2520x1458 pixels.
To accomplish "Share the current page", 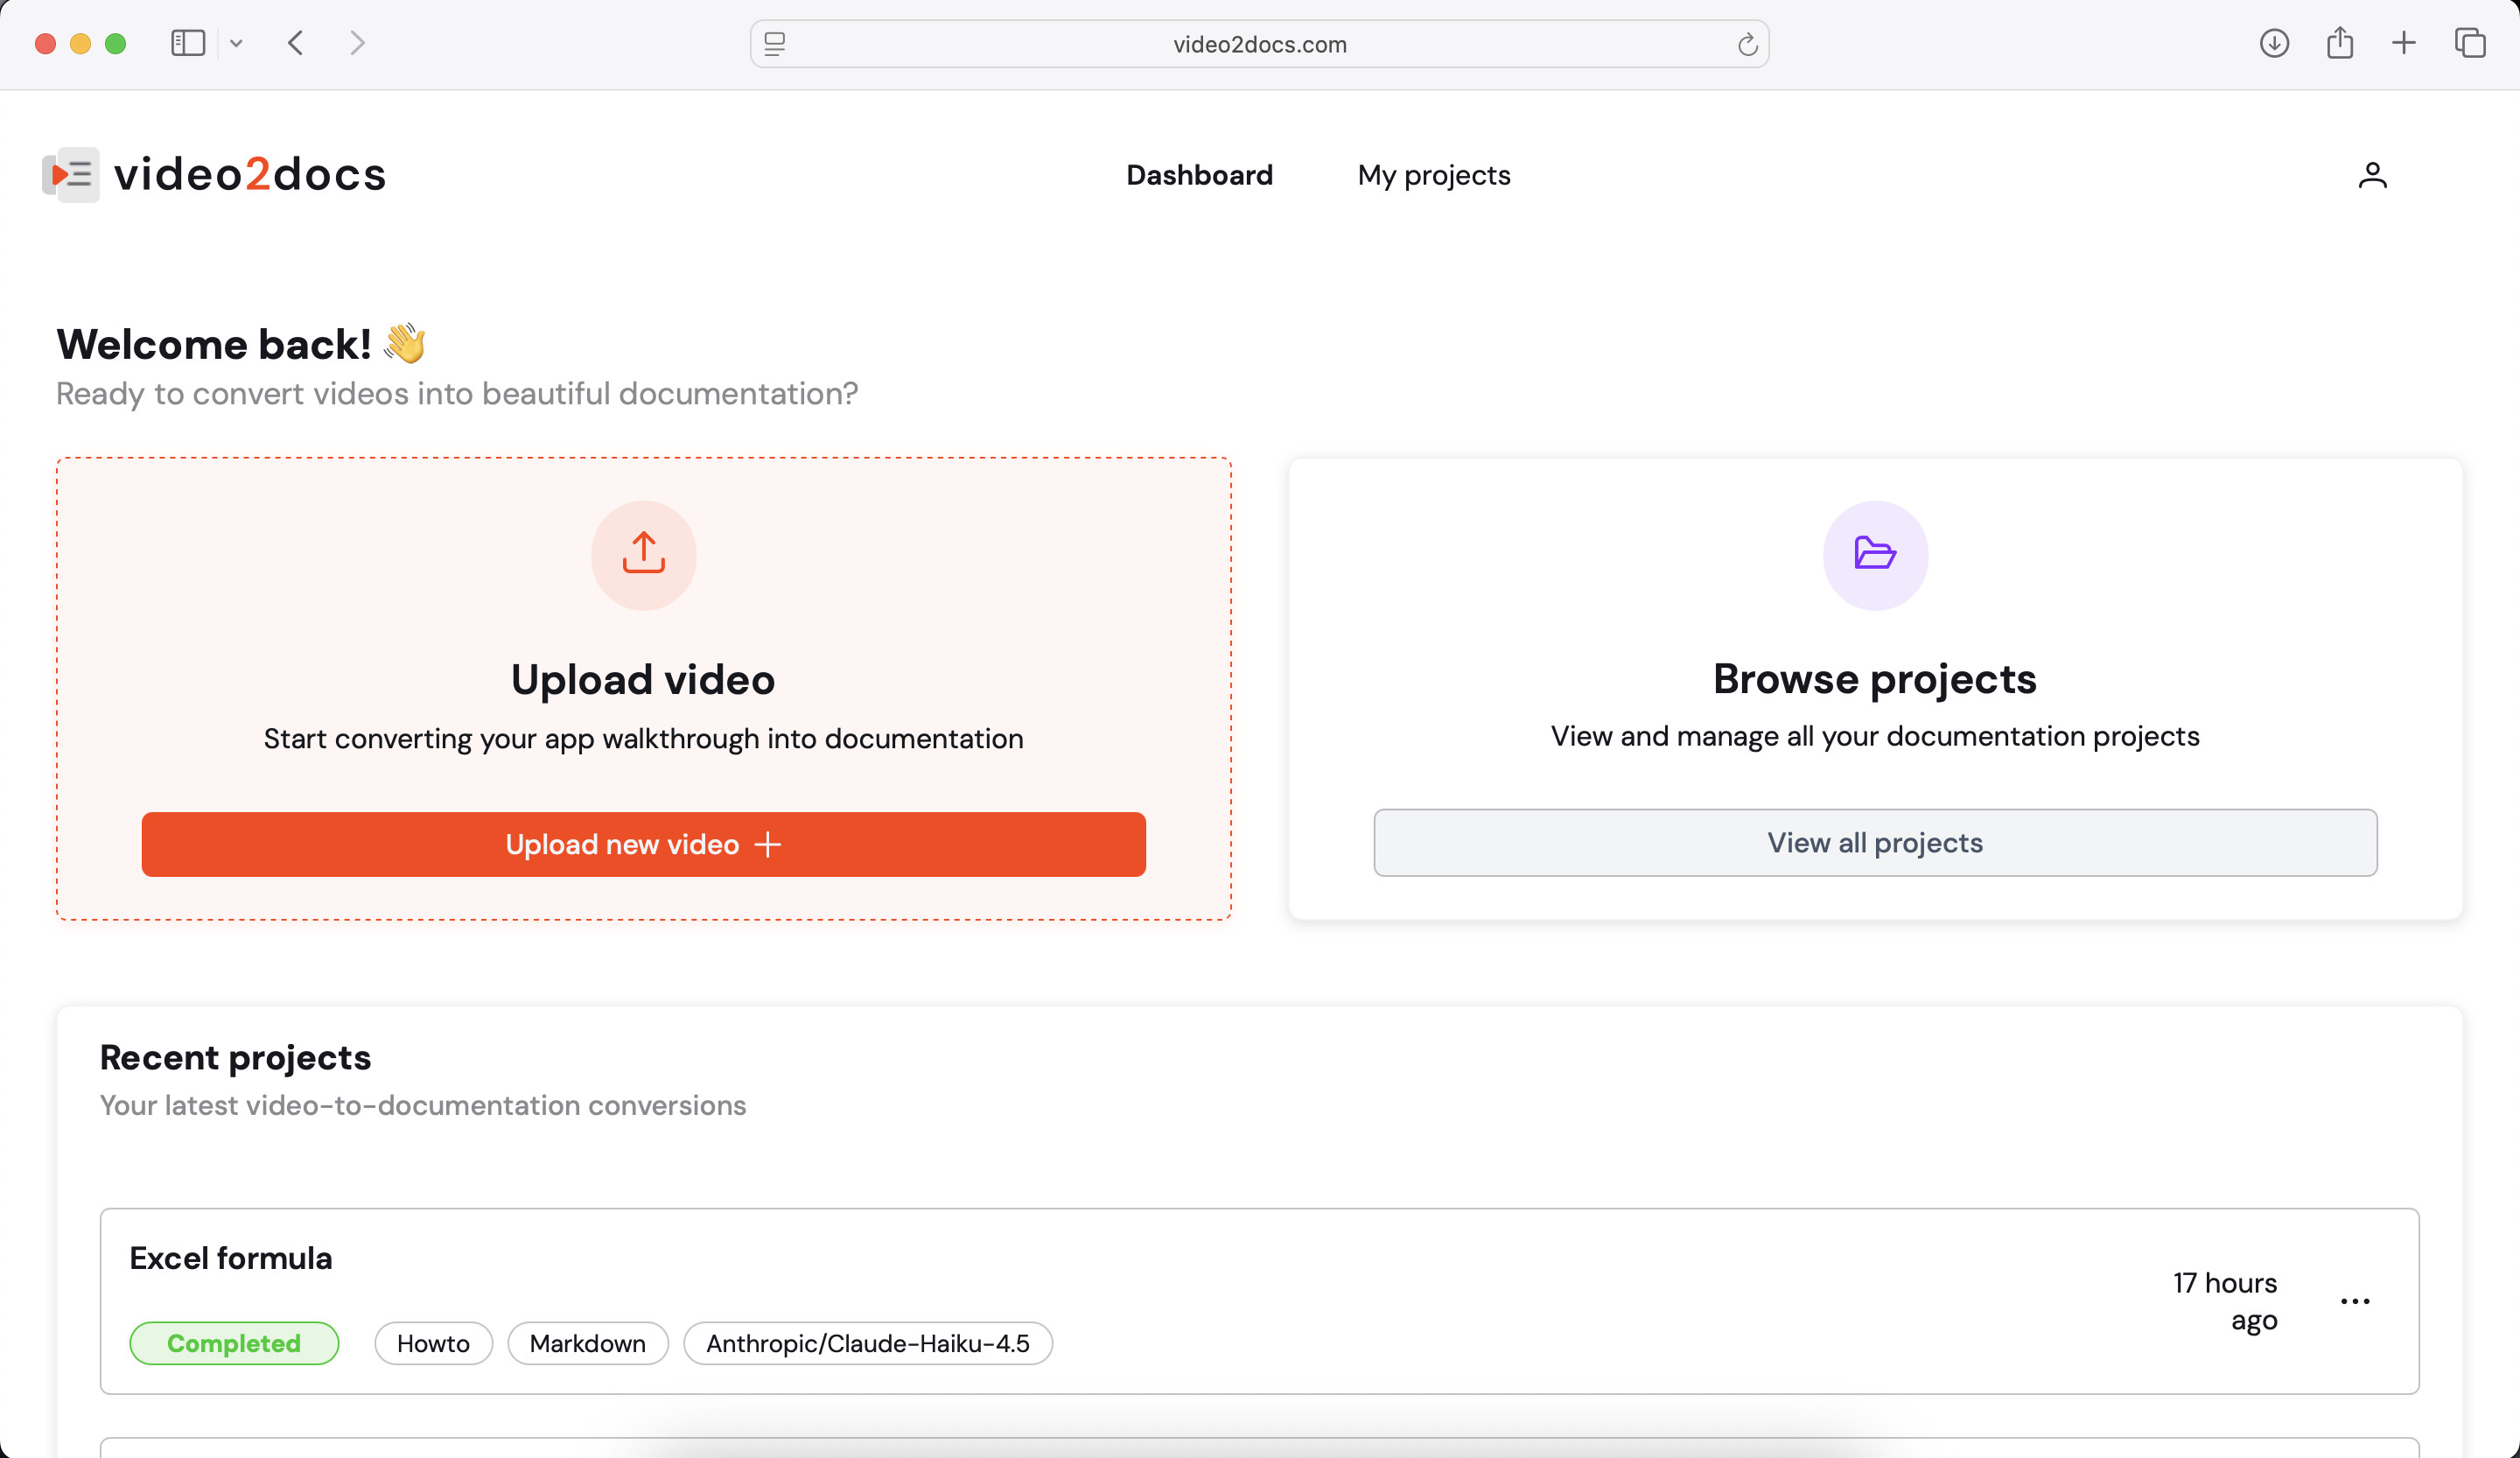I will 2339,43.
